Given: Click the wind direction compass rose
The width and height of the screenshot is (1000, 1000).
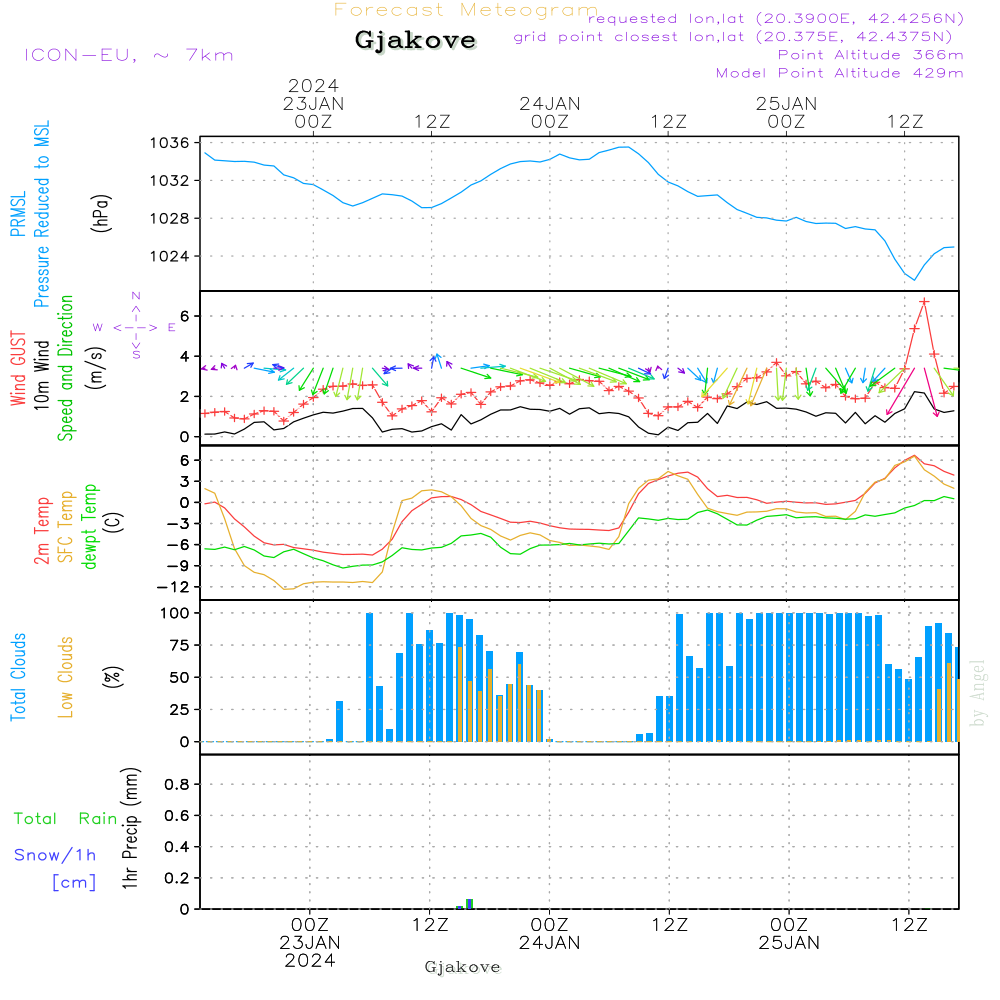Looking at the screenshot, I should click(x=136, y=327).
